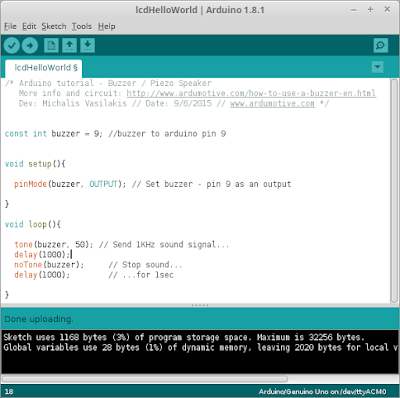Open the Sketch menu
Image resolution: width=400 pixels, height=398 pixels.
click(54, 26)
